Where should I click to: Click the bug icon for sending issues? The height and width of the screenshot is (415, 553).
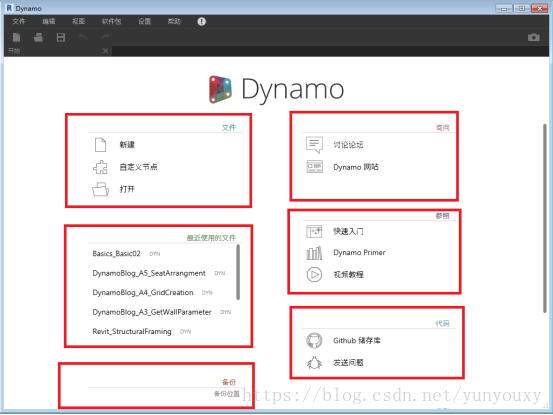tap(314, 362)
